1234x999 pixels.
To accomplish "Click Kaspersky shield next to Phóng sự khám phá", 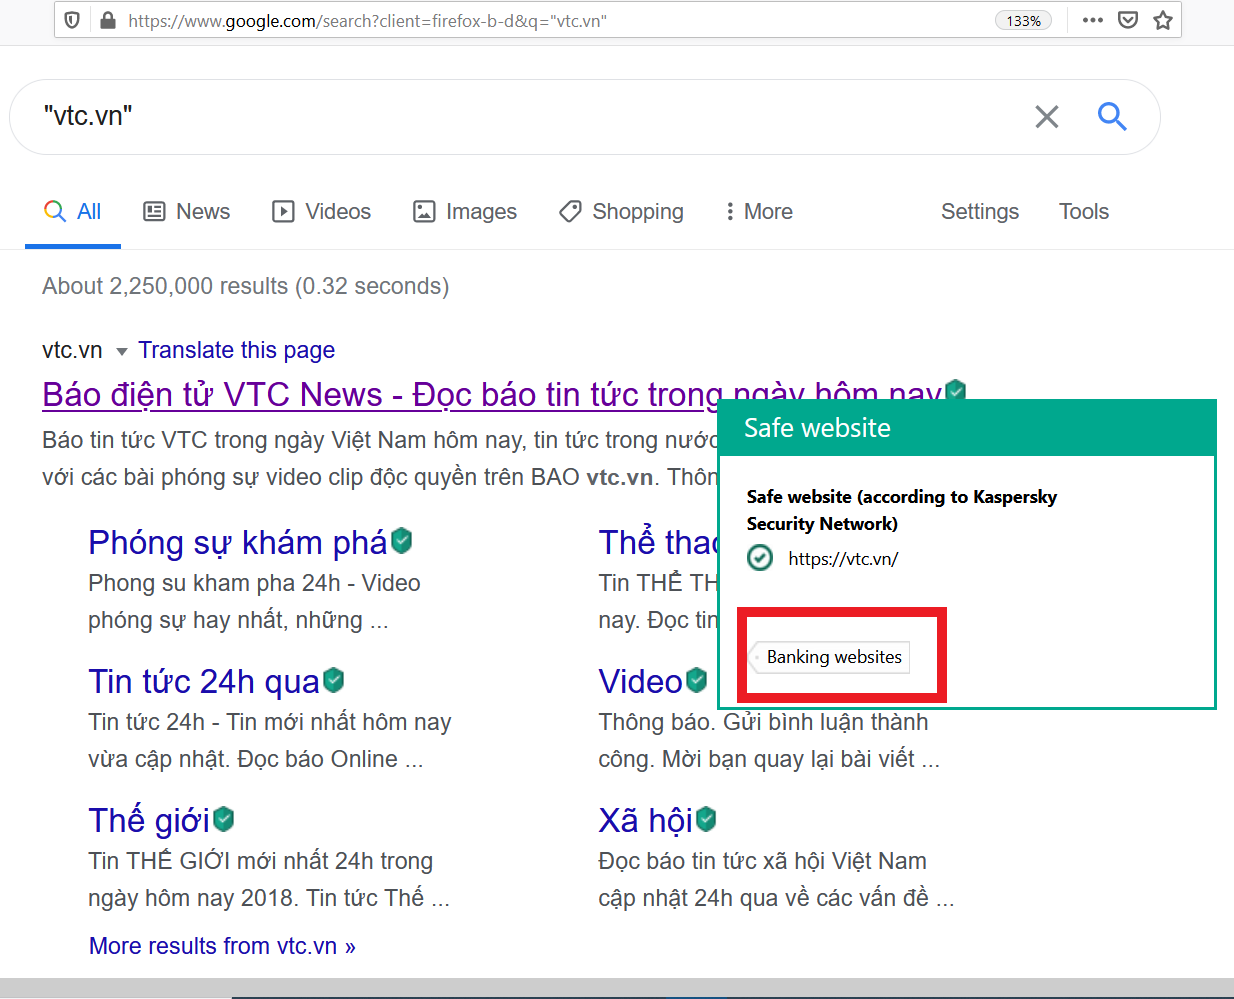I will click(x=402, y=541).
